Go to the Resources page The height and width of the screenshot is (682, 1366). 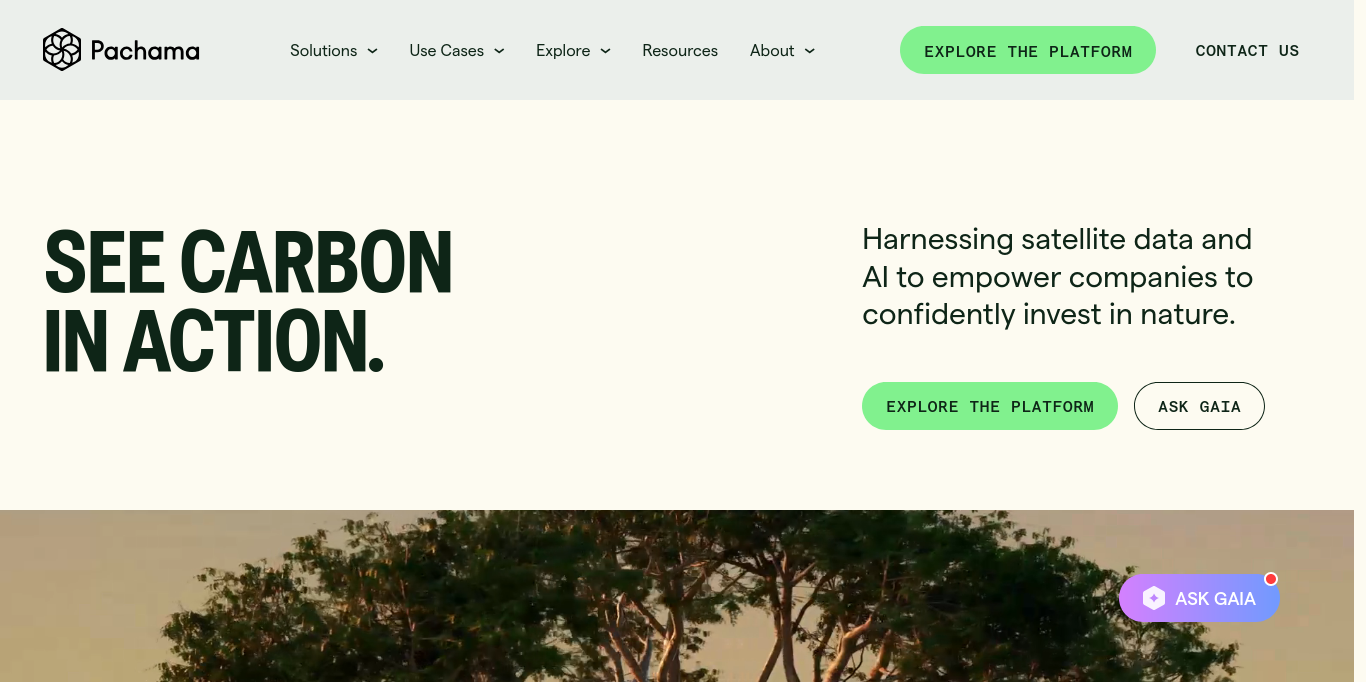point(680,50)
